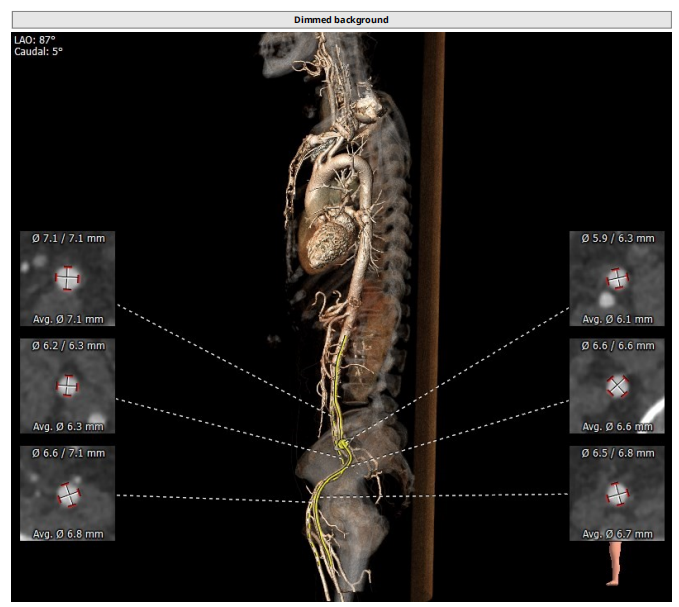Select diagonal crosshair in Avg. Ø 6.6 mm view
This screenshot has width=679, height=607.
pyautogui.click(x=618, y=386)
